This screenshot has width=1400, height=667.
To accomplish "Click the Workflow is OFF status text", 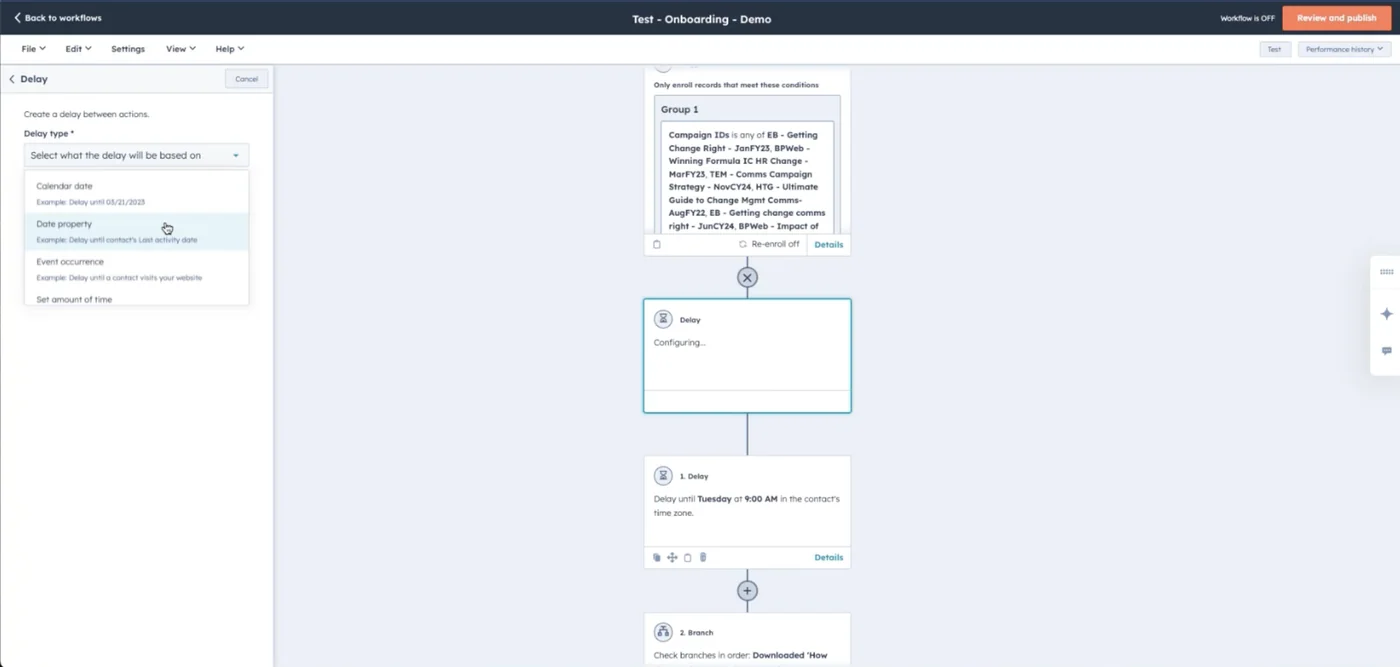I will pos(1247,18).
